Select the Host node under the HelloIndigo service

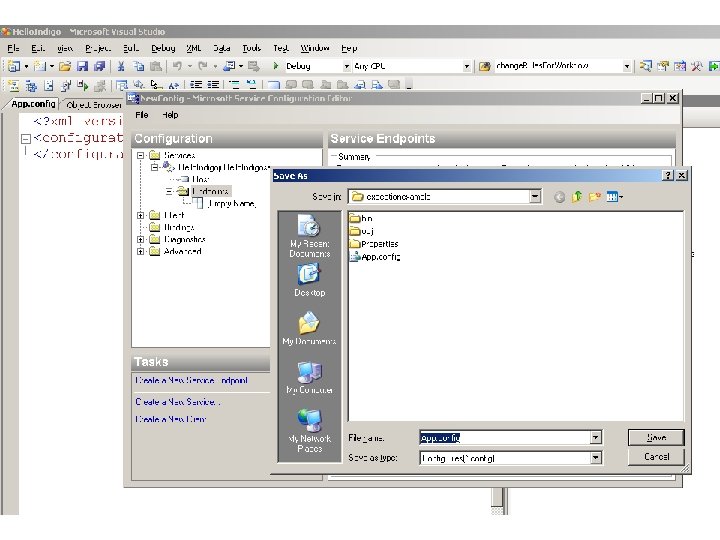(201, 179)
